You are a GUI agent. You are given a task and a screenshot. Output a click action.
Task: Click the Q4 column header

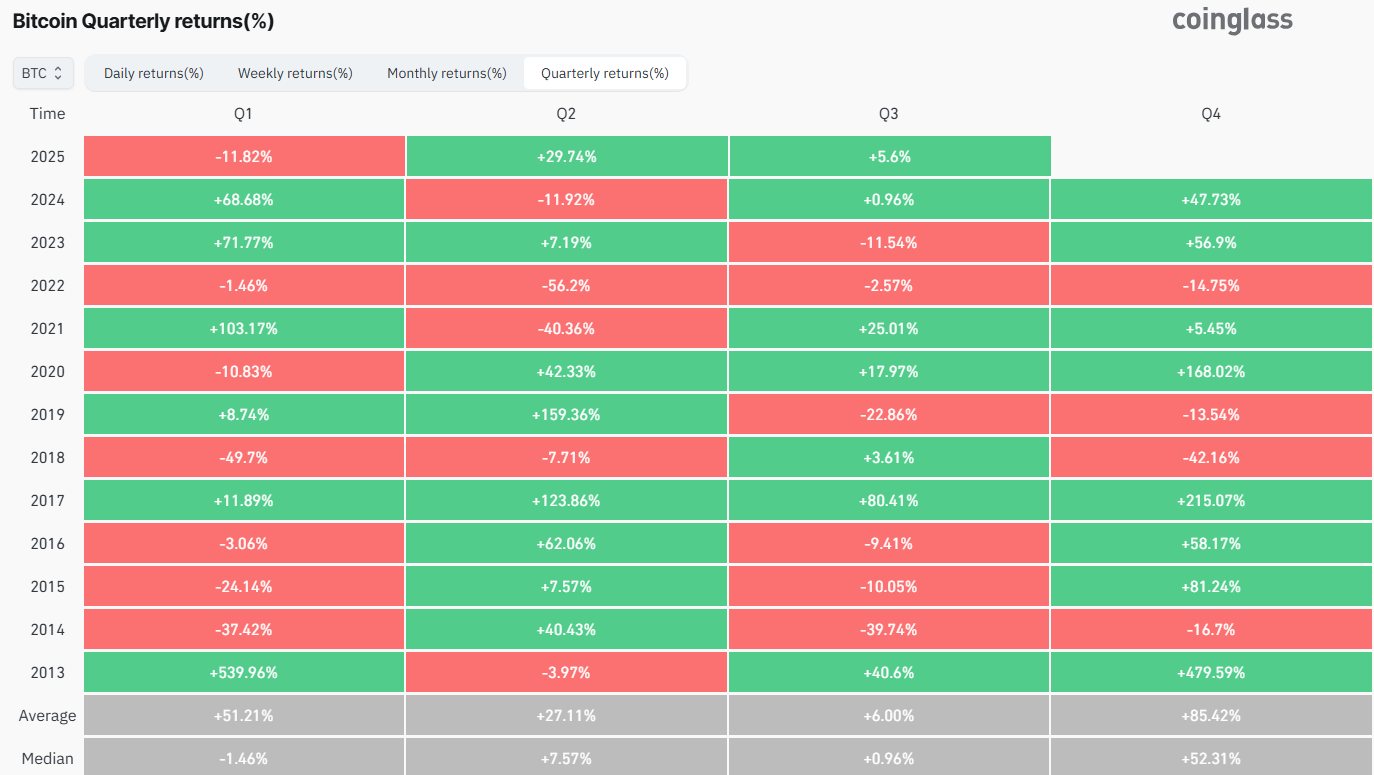[1211, 114]
